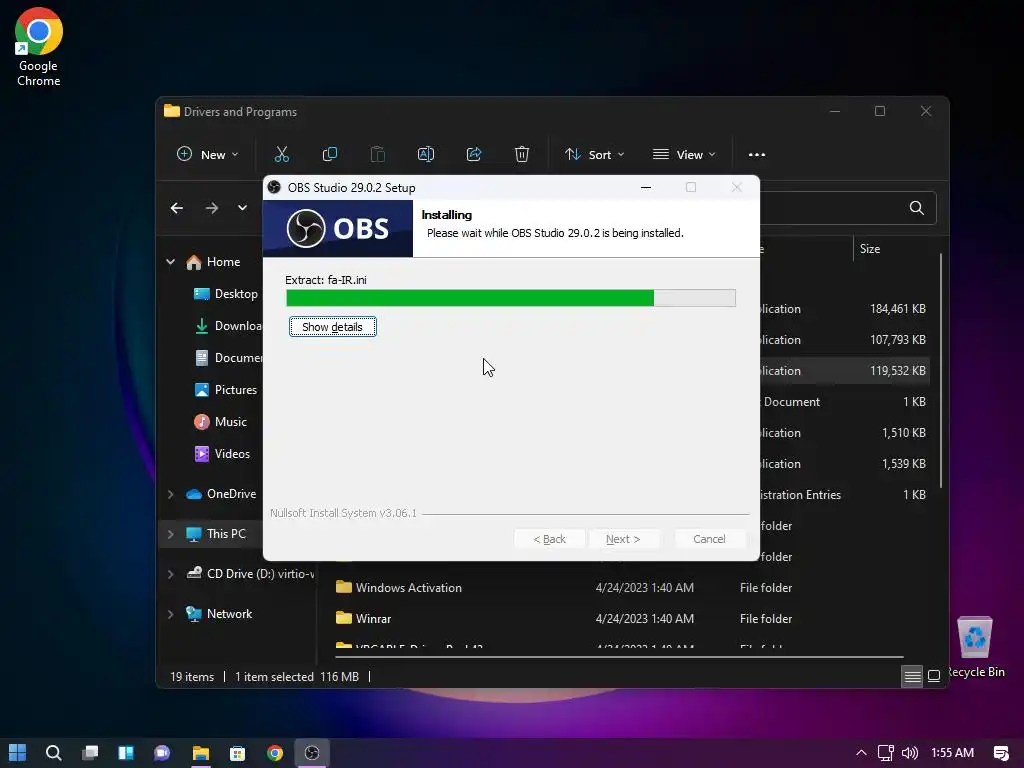Open Task View from taskbar
1024x768 pixels.
tap(90, 753)
